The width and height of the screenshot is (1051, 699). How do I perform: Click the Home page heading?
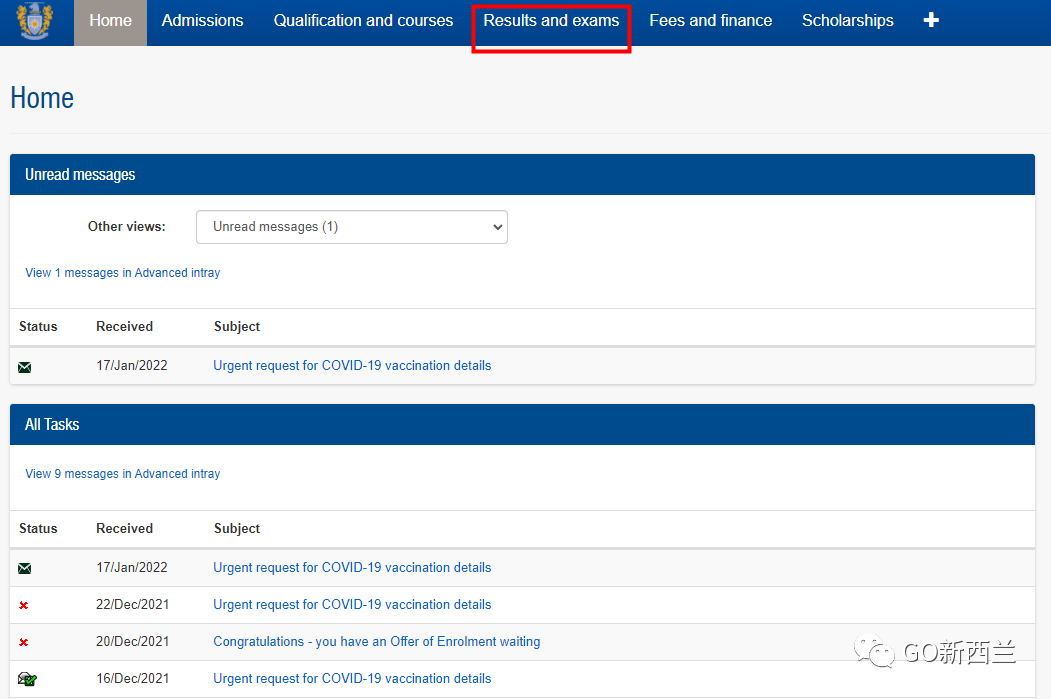coord(42,98)
